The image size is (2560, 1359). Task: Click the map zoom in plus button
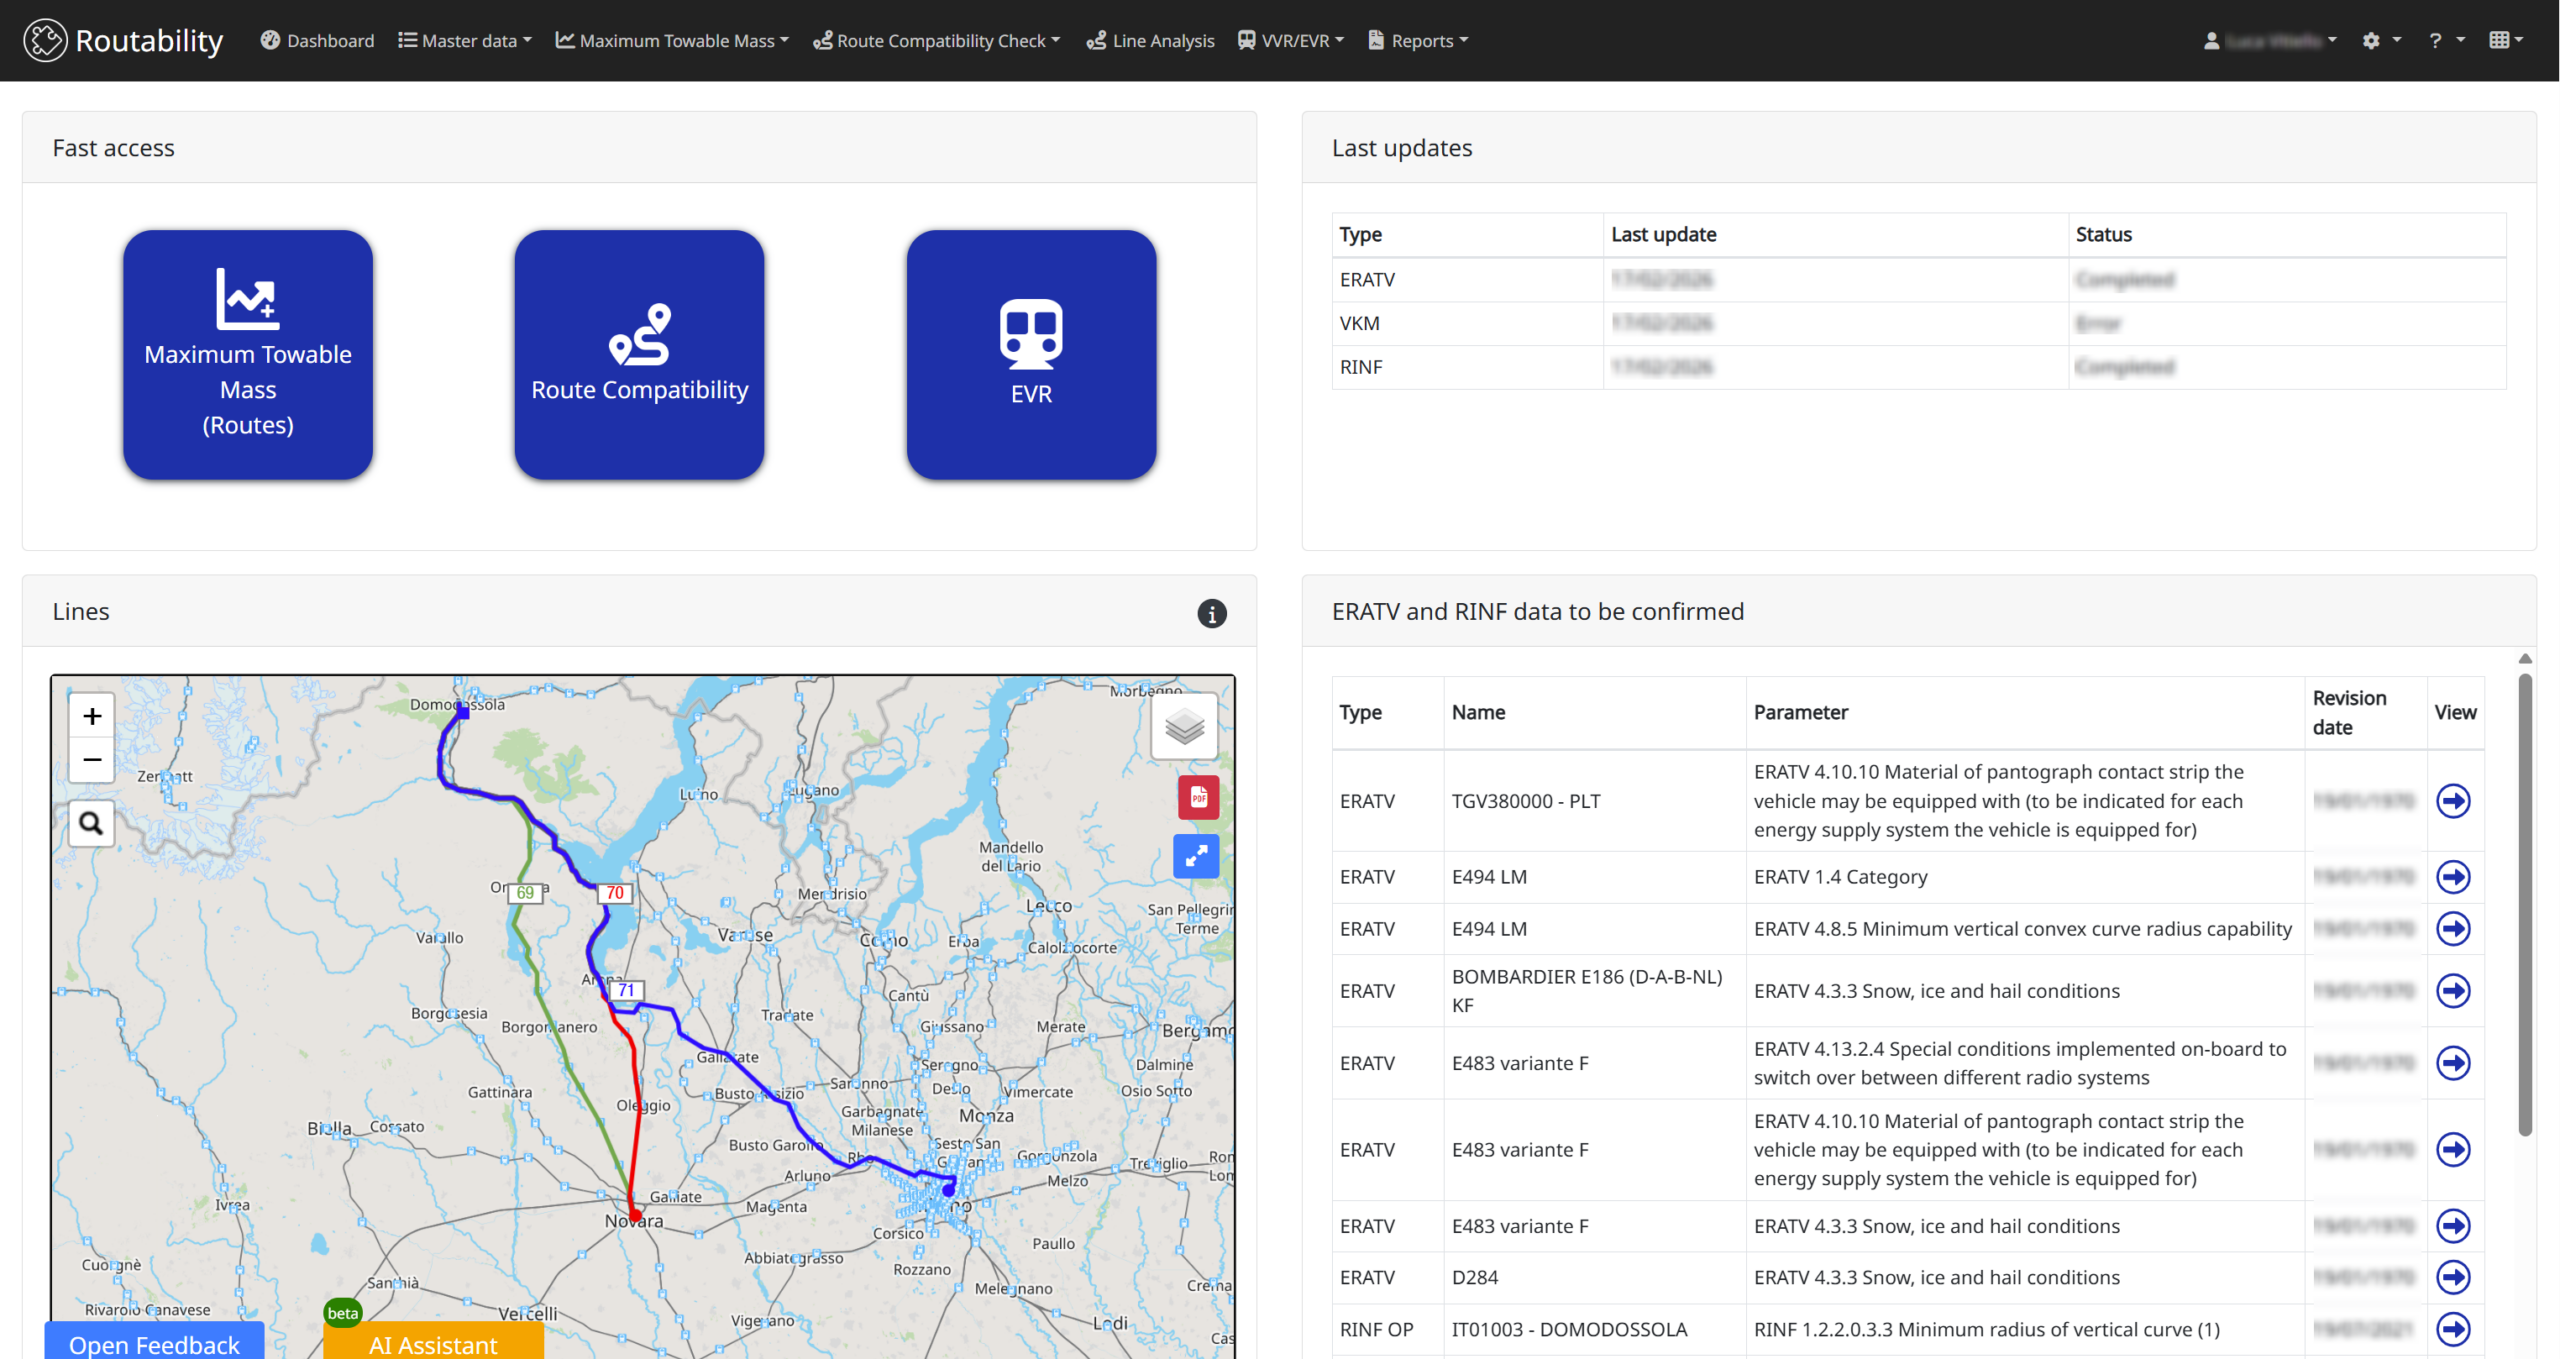coord(92,716)
